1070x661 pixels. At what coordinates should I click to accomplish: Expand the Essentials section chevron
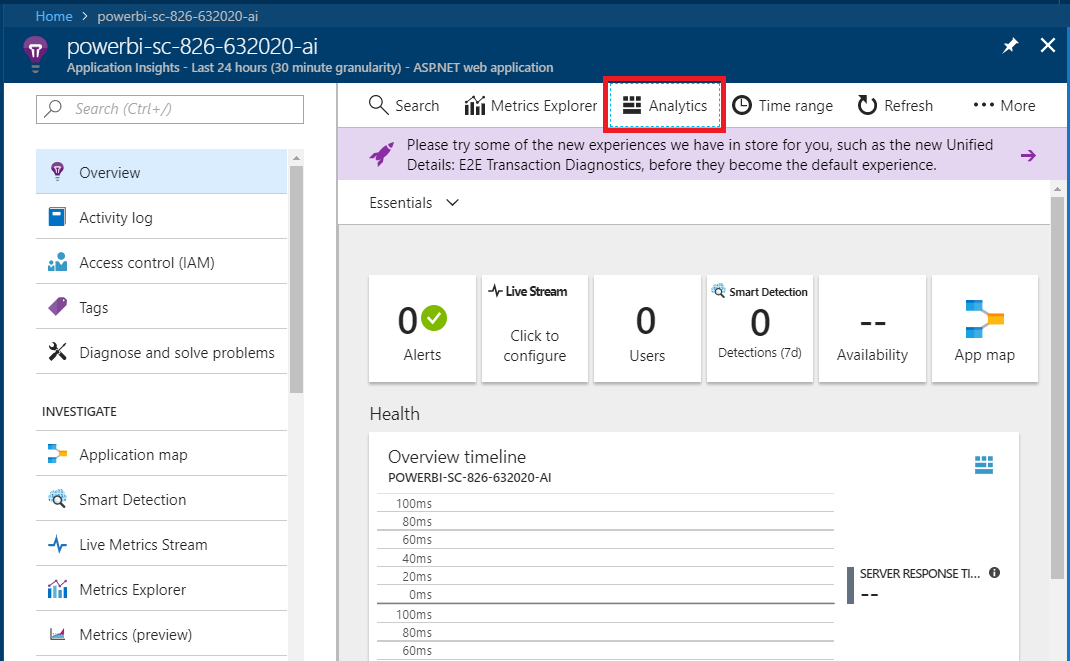click(x=452, y=203)
